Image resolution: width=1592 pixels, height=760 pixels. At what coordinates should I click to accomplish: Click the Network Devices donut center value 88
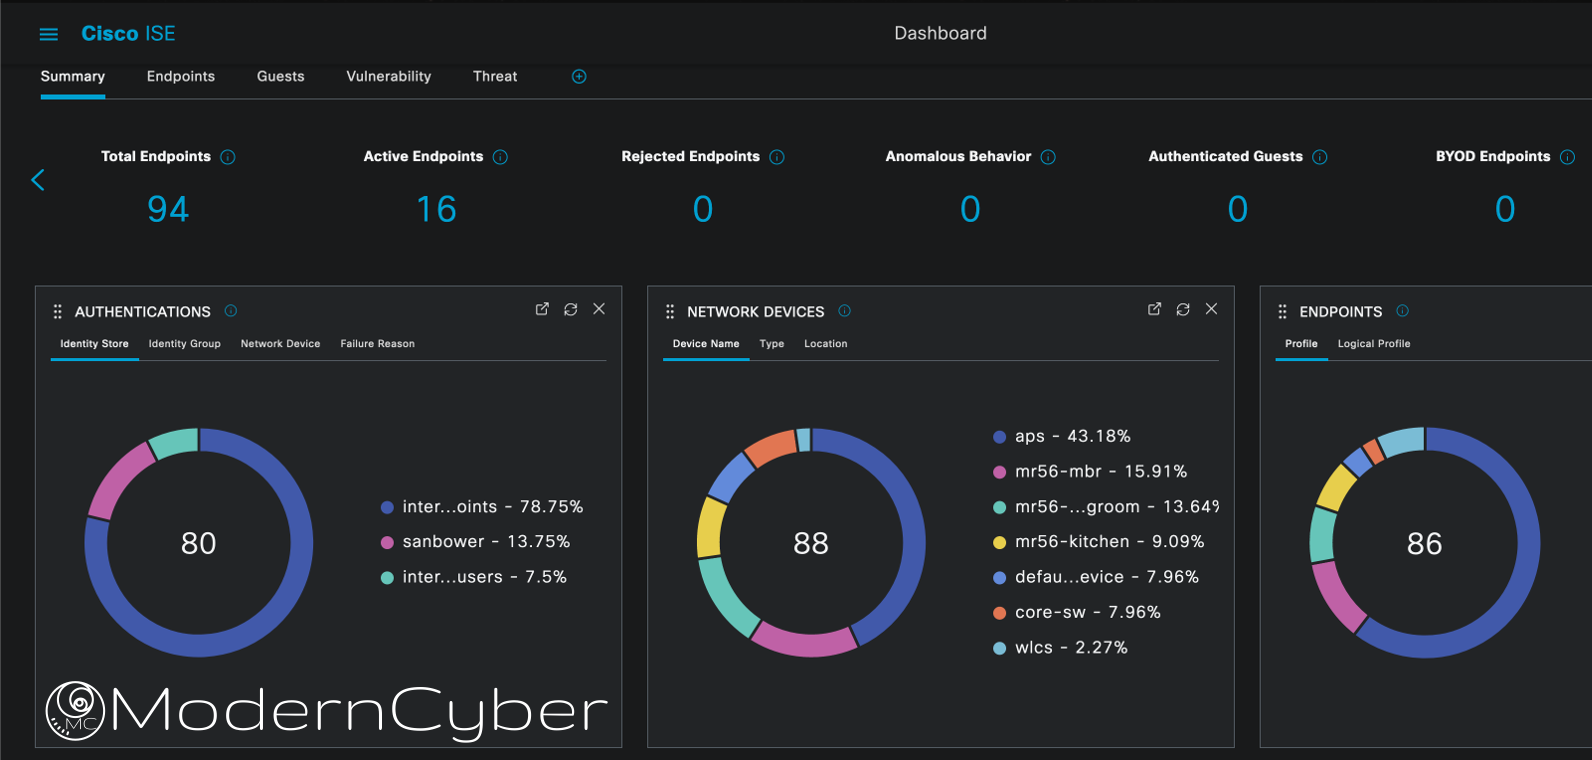click(x=811, y=543)
